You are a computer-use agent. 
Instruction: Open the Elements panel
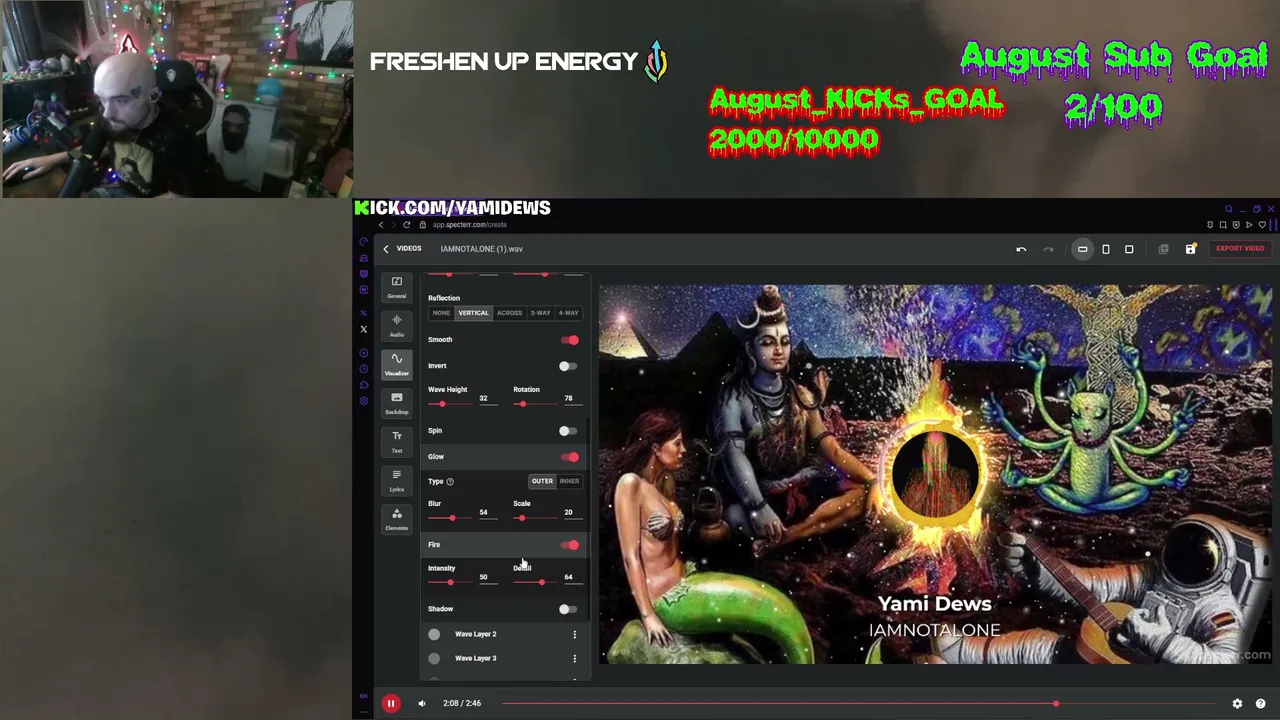397,519
